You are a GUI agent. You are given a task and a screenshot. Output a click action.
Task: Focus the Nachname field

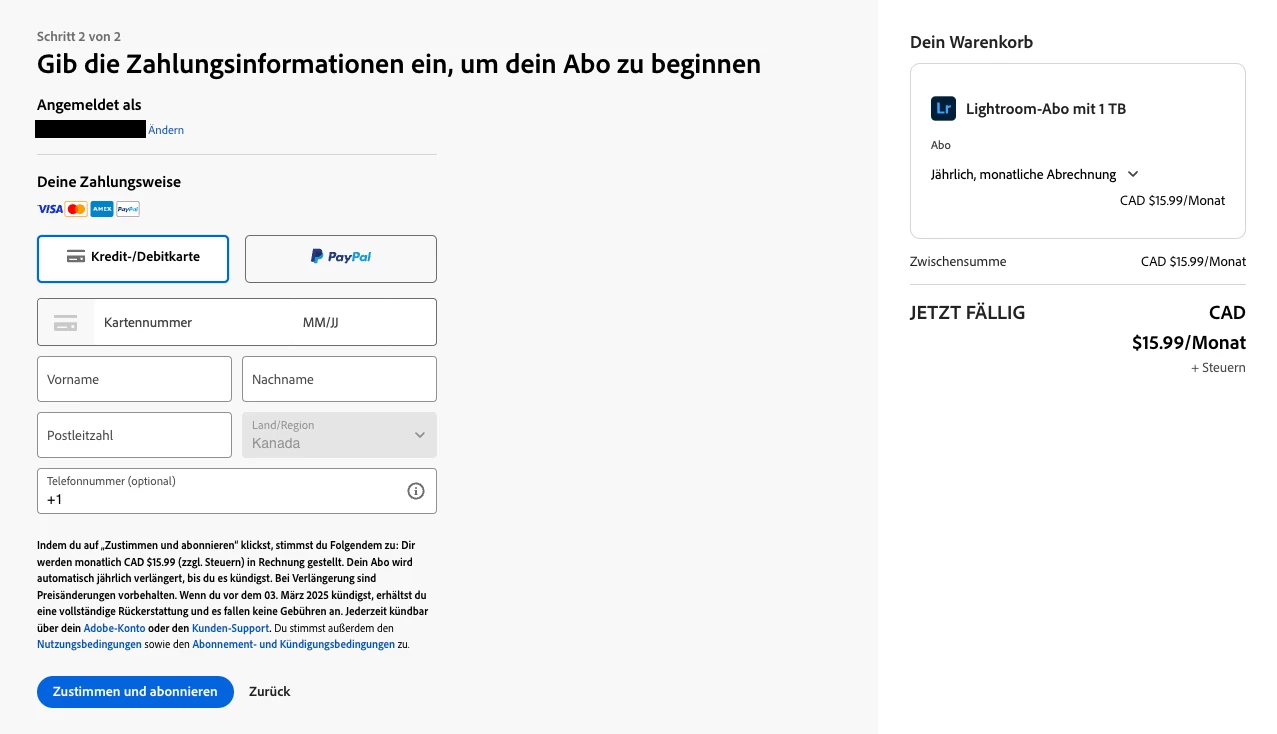[339, 379]
